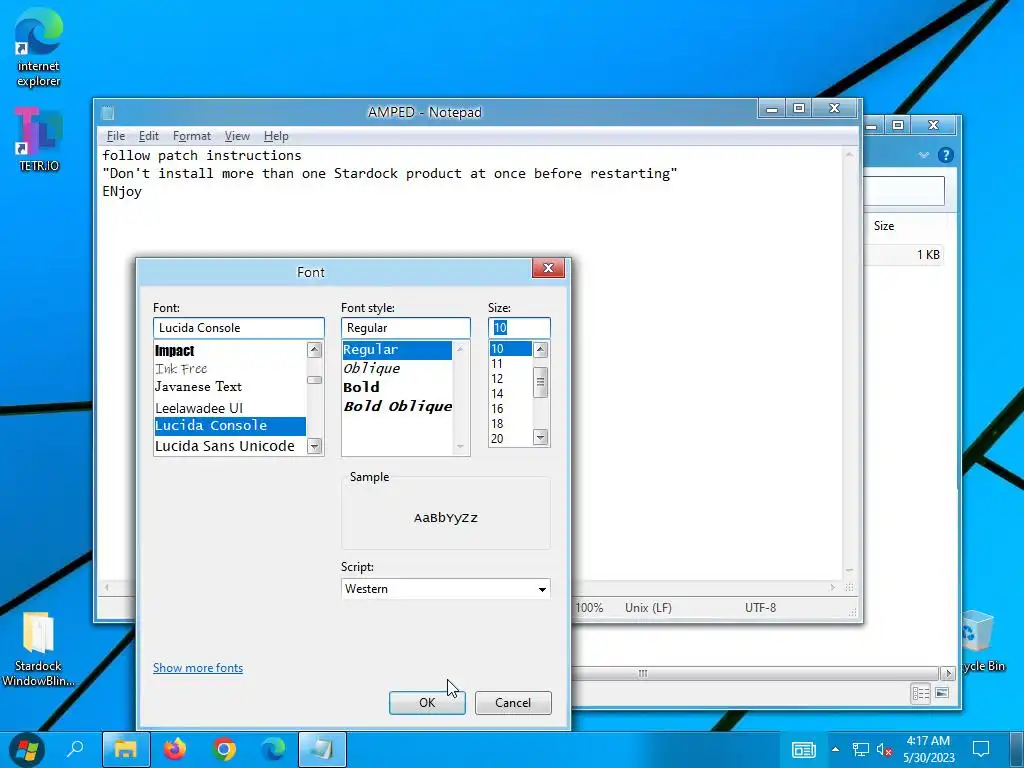Choose the Bold Oblique font style
1024x768 pixels.
(397, 406)
